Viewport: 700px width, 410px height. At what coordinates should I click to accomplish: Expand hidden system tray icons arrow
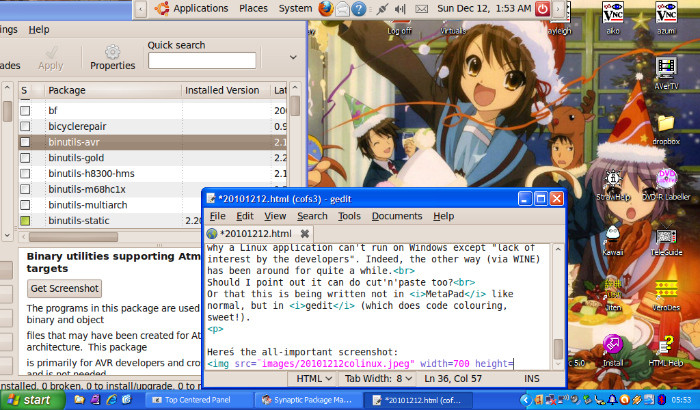pos(525,399)
